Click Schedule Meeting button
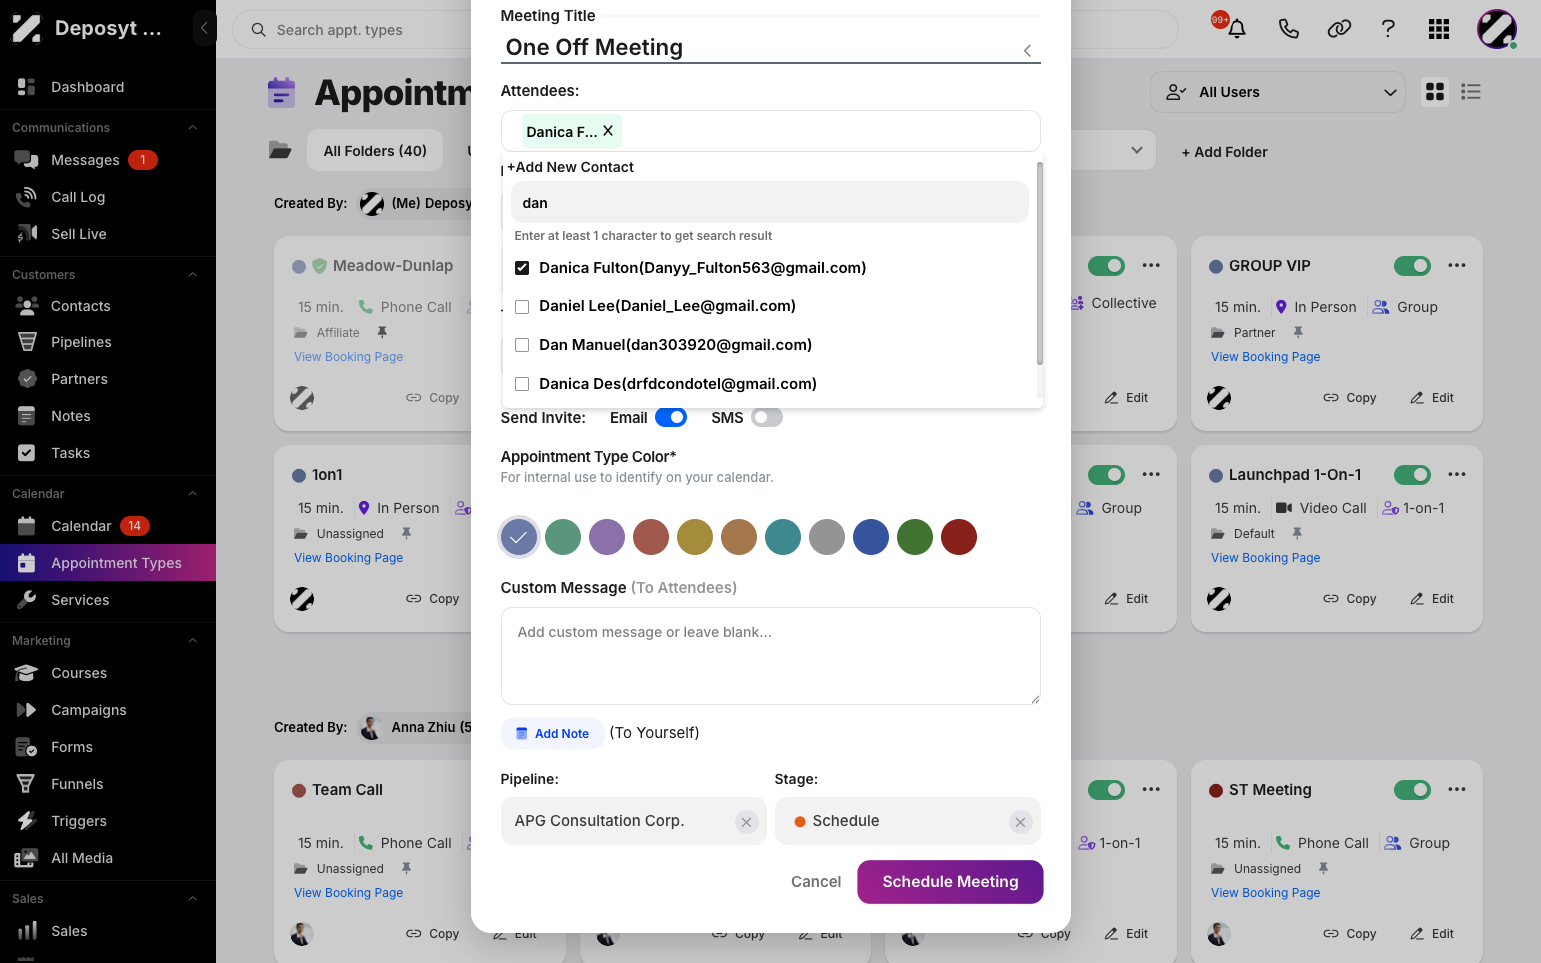This screenshot has height=963, width=1541. click(x=950, y=882)
